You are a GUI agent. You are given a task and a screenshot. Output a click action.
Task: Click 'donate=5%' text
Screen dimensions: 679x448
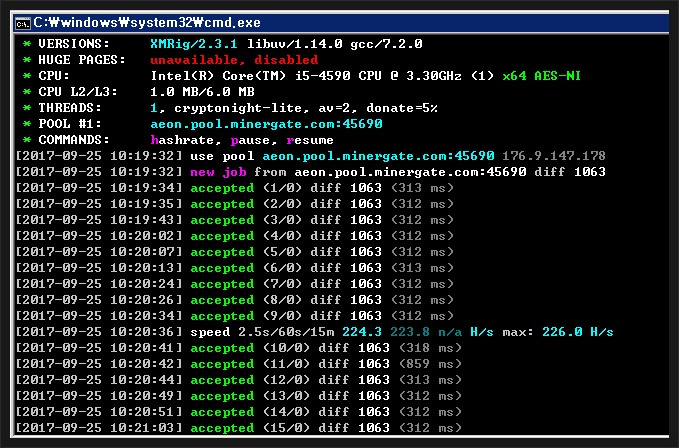[x=402, y=108]
